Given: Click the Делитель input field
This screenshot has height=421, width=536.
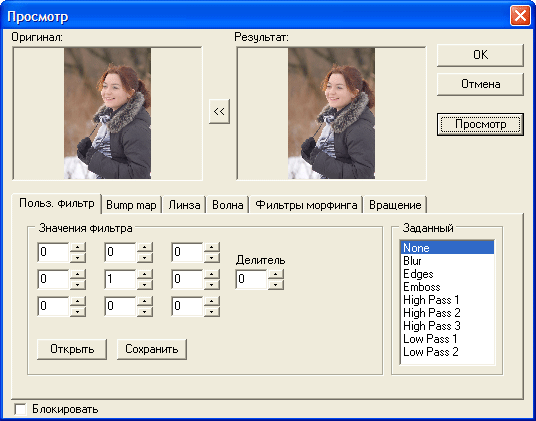Looking at the screenshot, I should tap(252, 279).
